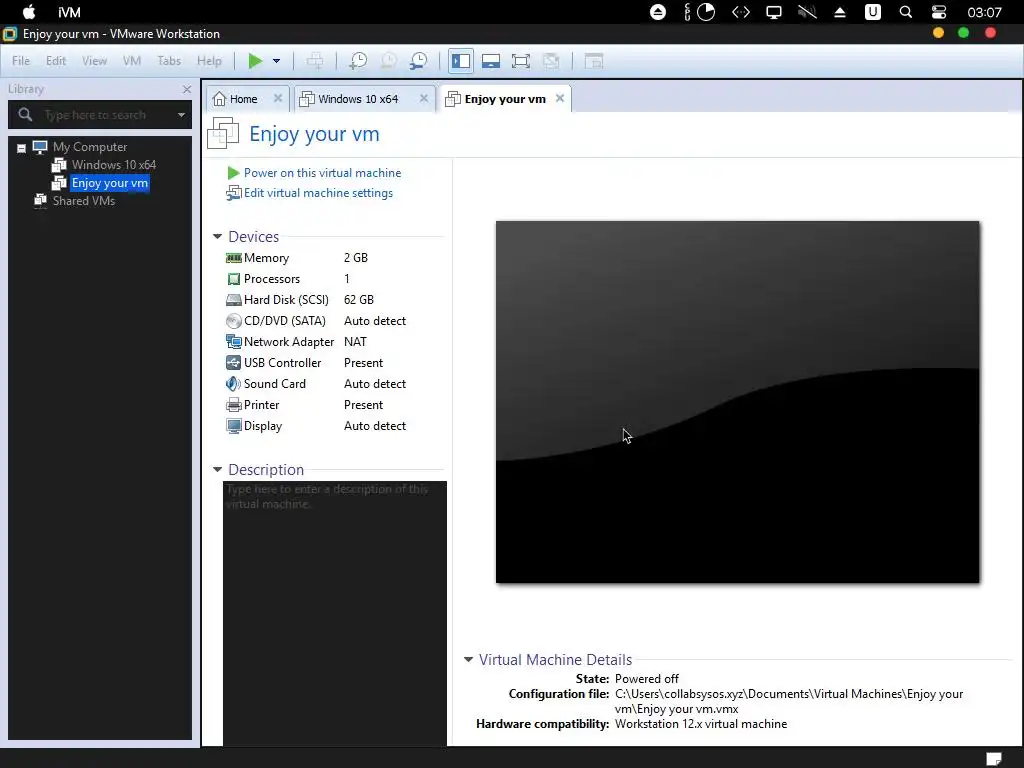
Task: Click the Sound Card device icon
Action: point(233,383)
